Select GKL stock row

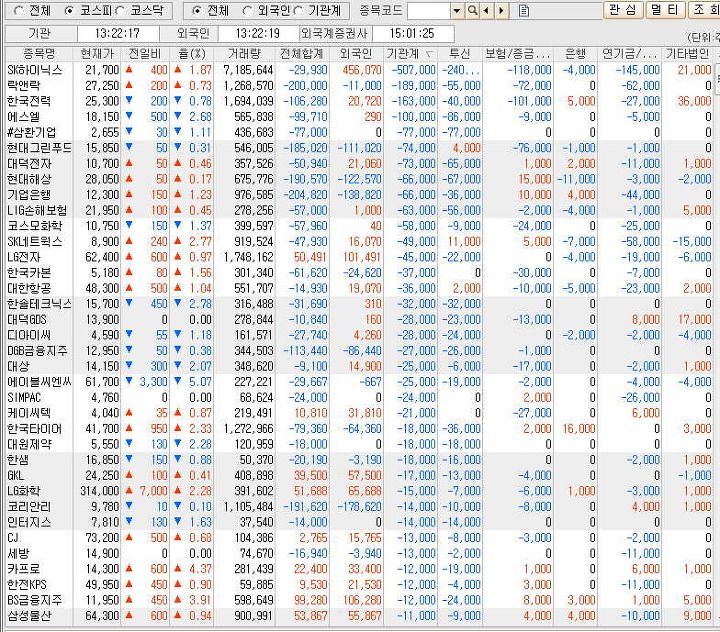coord(359,476)
